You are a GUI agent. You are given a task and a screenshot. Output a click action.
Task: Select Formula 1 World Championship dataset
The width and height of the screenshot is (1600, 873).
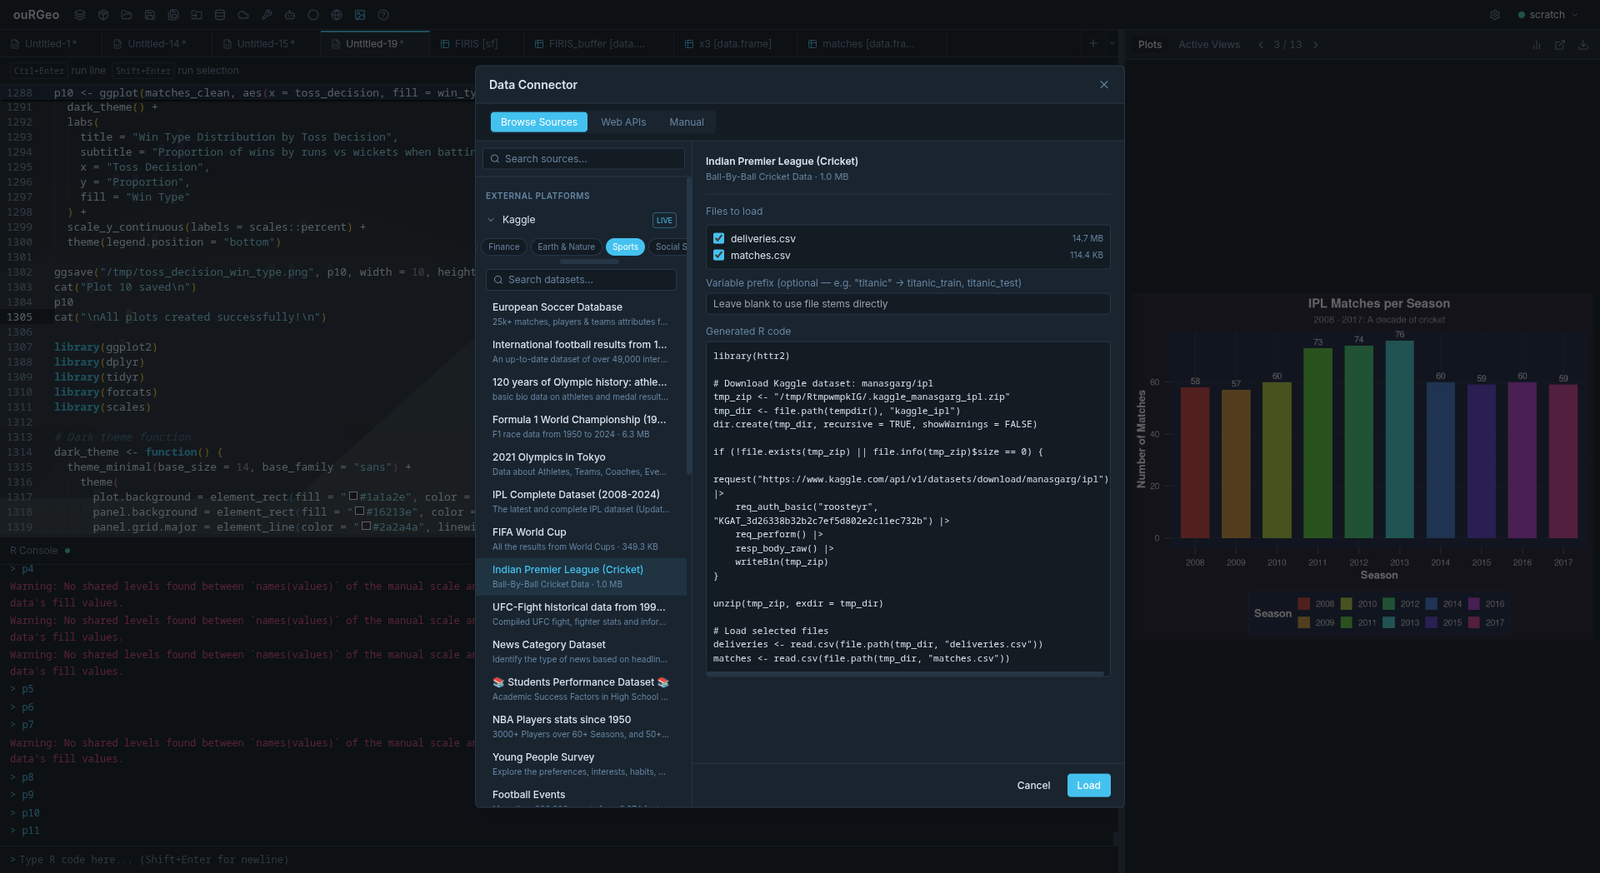tap(581, 427)
